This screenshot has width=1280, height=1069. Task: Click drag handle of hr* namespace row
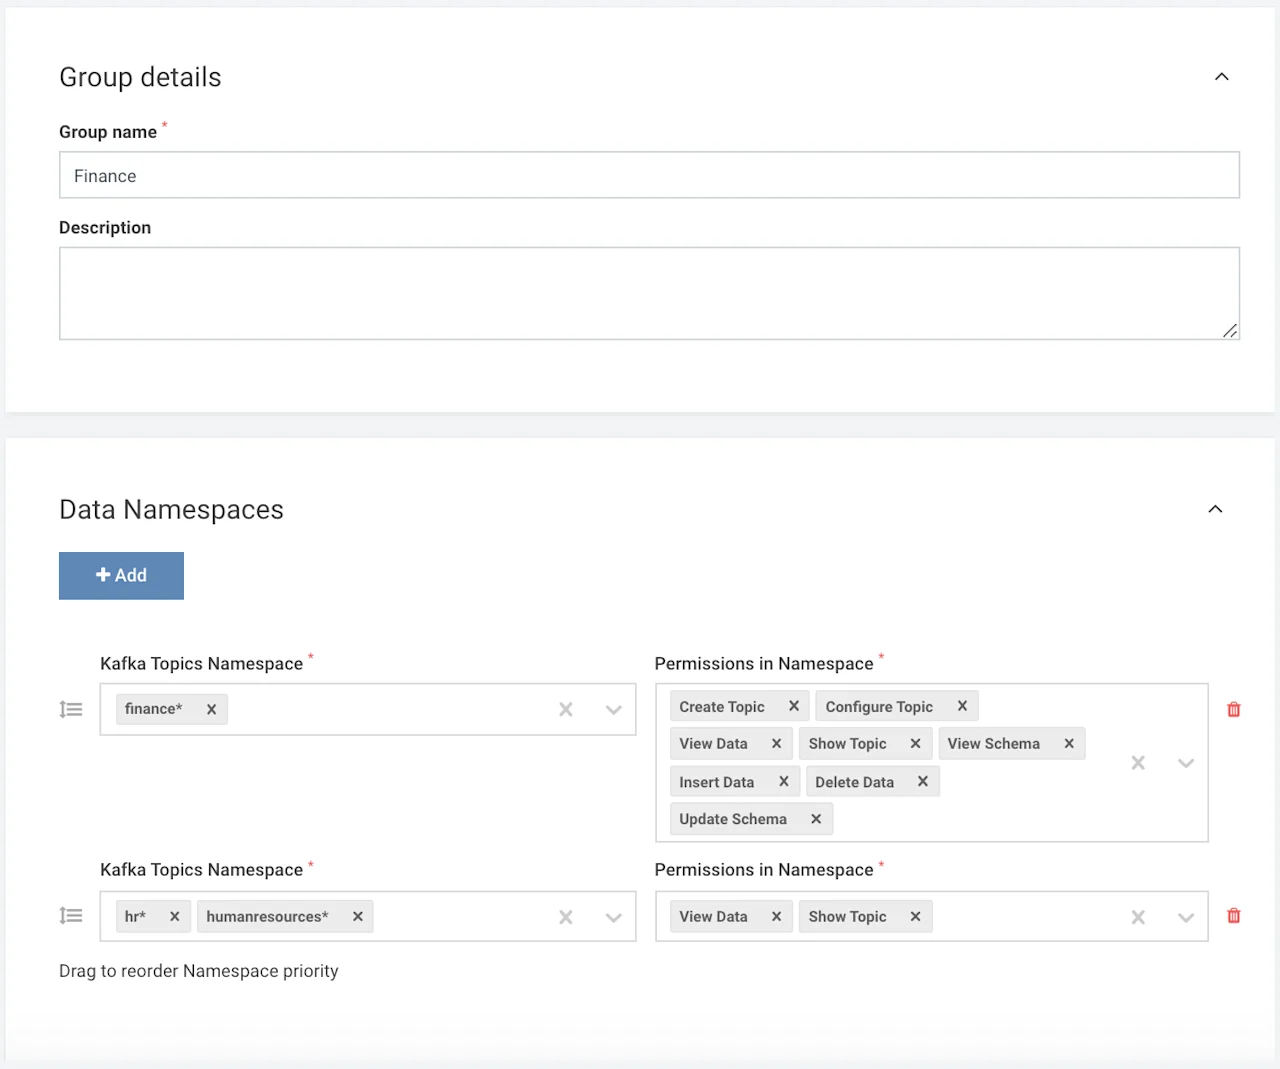tap(71, 916)
